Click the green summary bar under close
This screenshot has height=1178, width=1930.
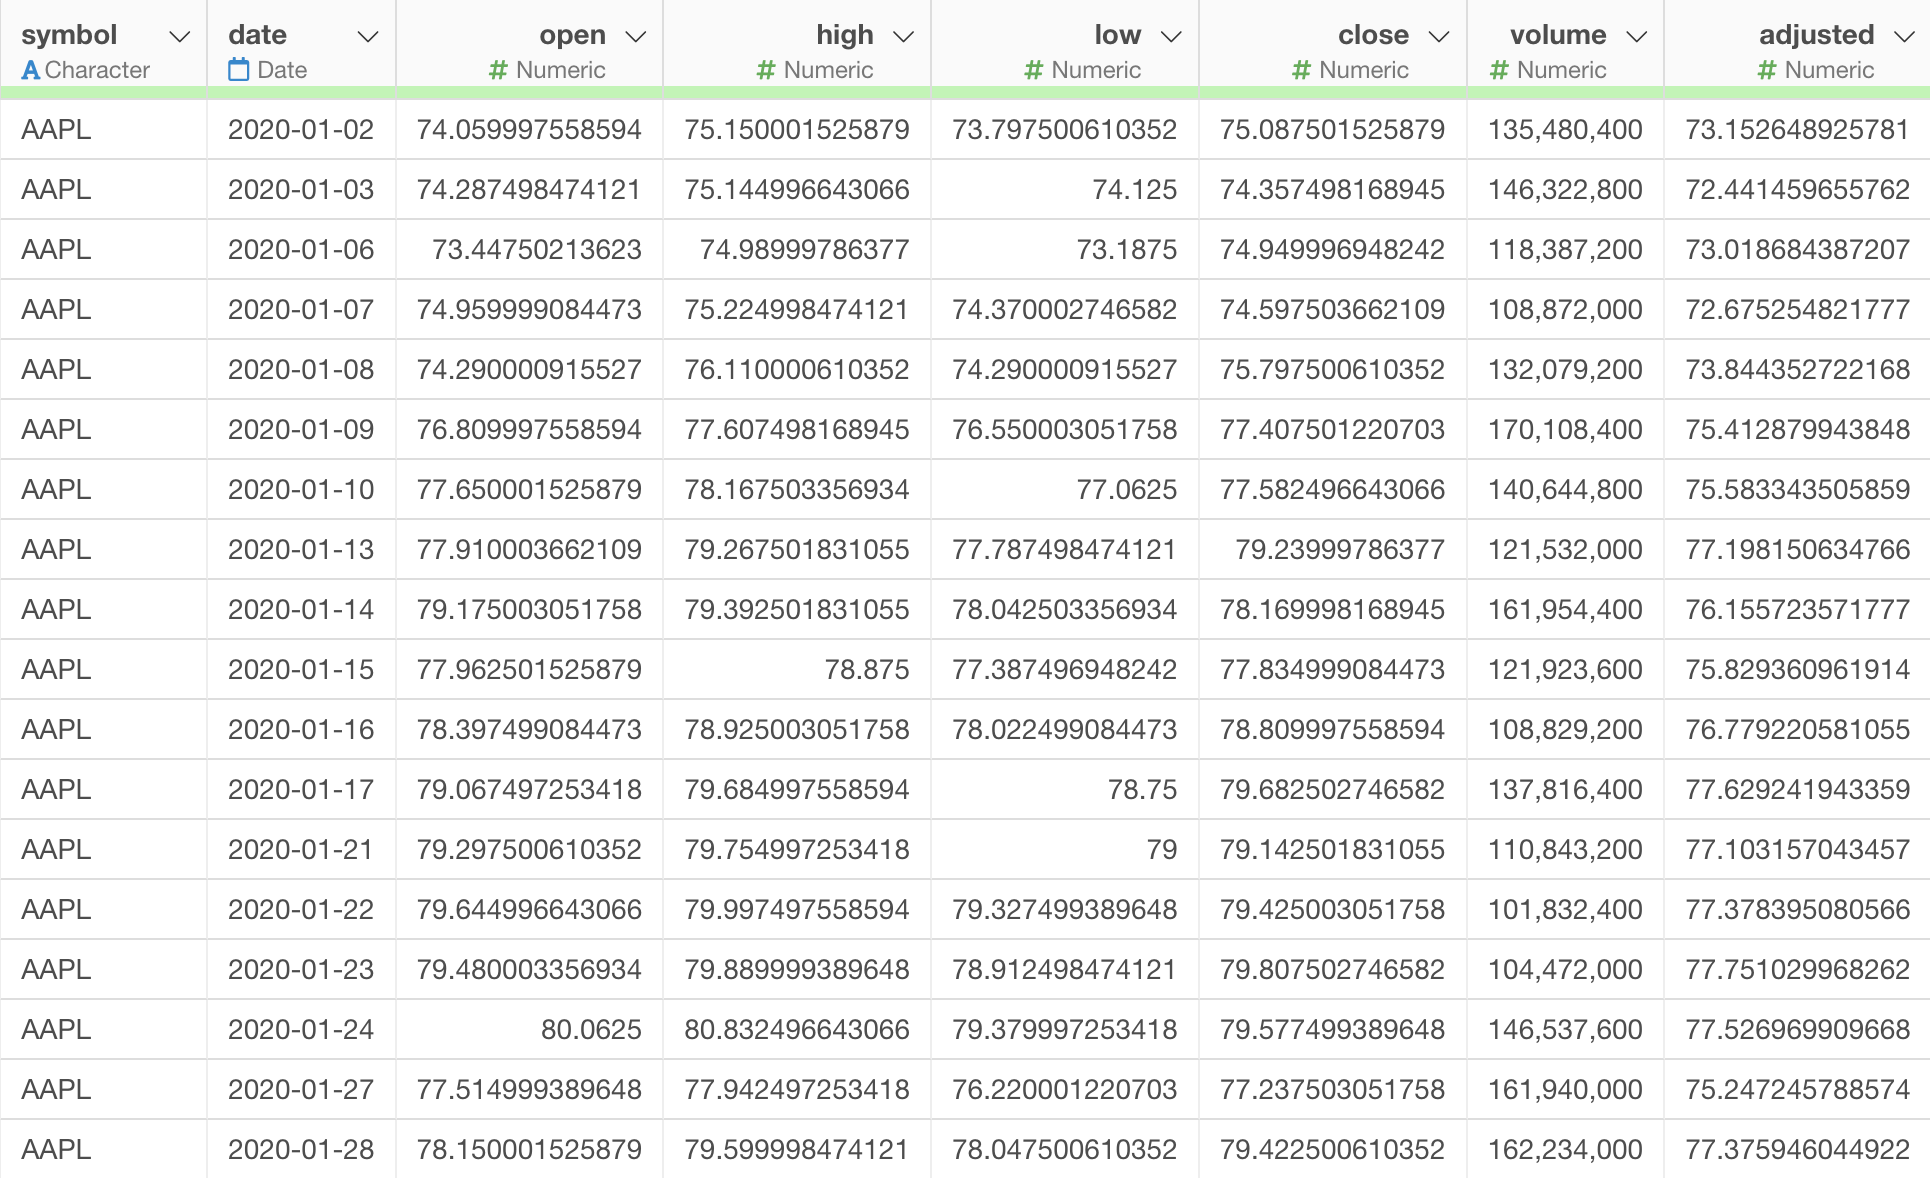(1333, 93)
